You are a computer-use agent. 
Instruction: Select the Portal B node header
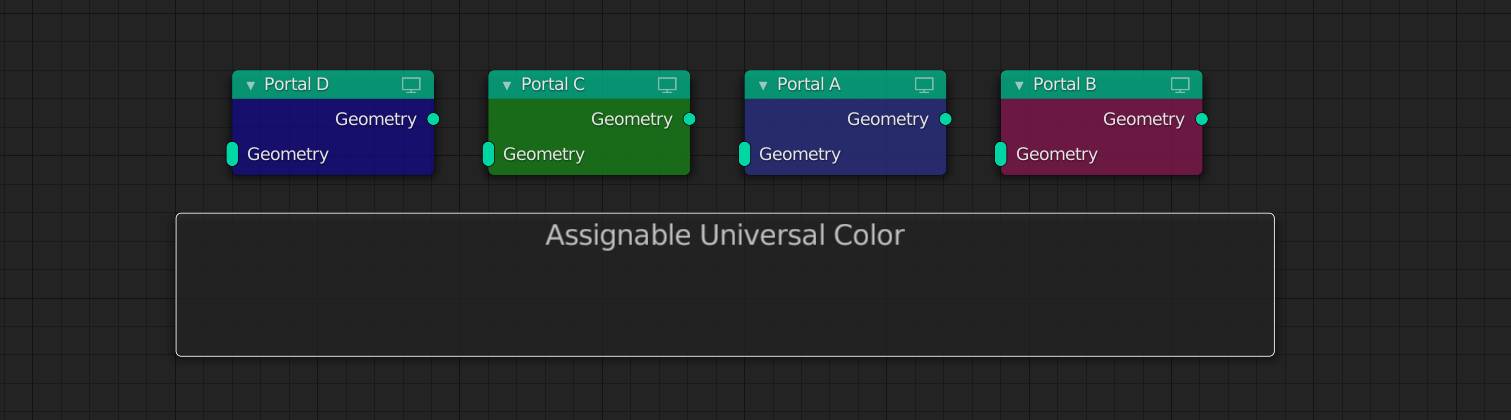pos(1101,85)
